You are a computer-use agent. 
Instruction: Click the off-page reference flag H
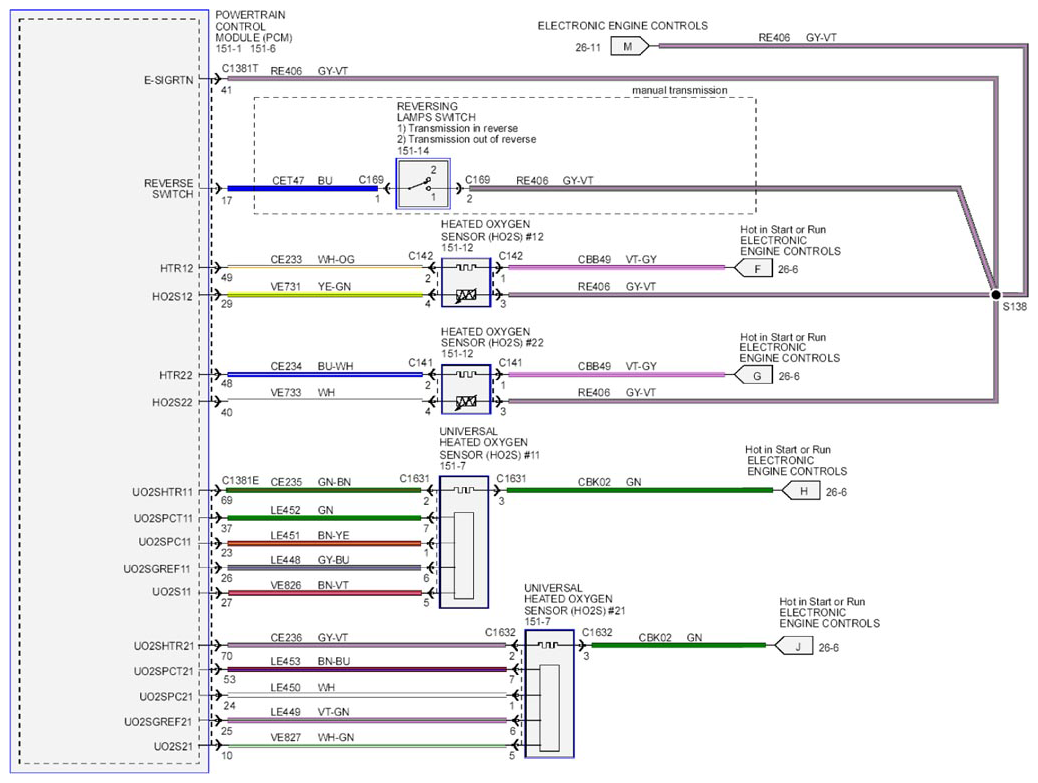tap(801, 491)
